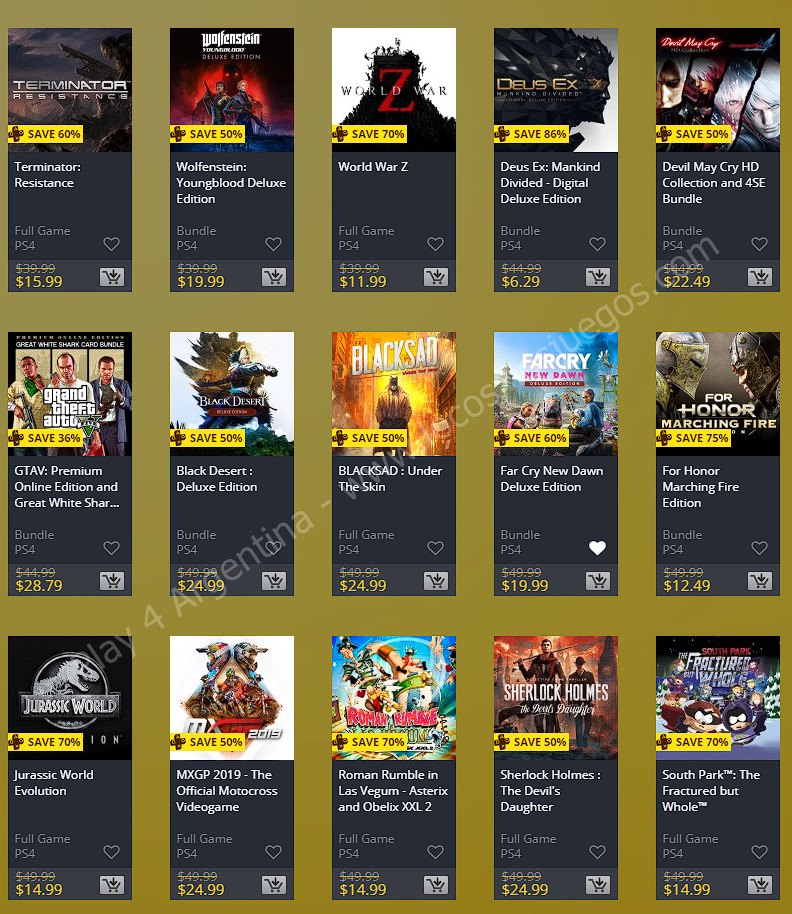Add Sherlock Holmes Devil's Daughter to cart
This screenshot has width=792, height=914.
point(598,885)
